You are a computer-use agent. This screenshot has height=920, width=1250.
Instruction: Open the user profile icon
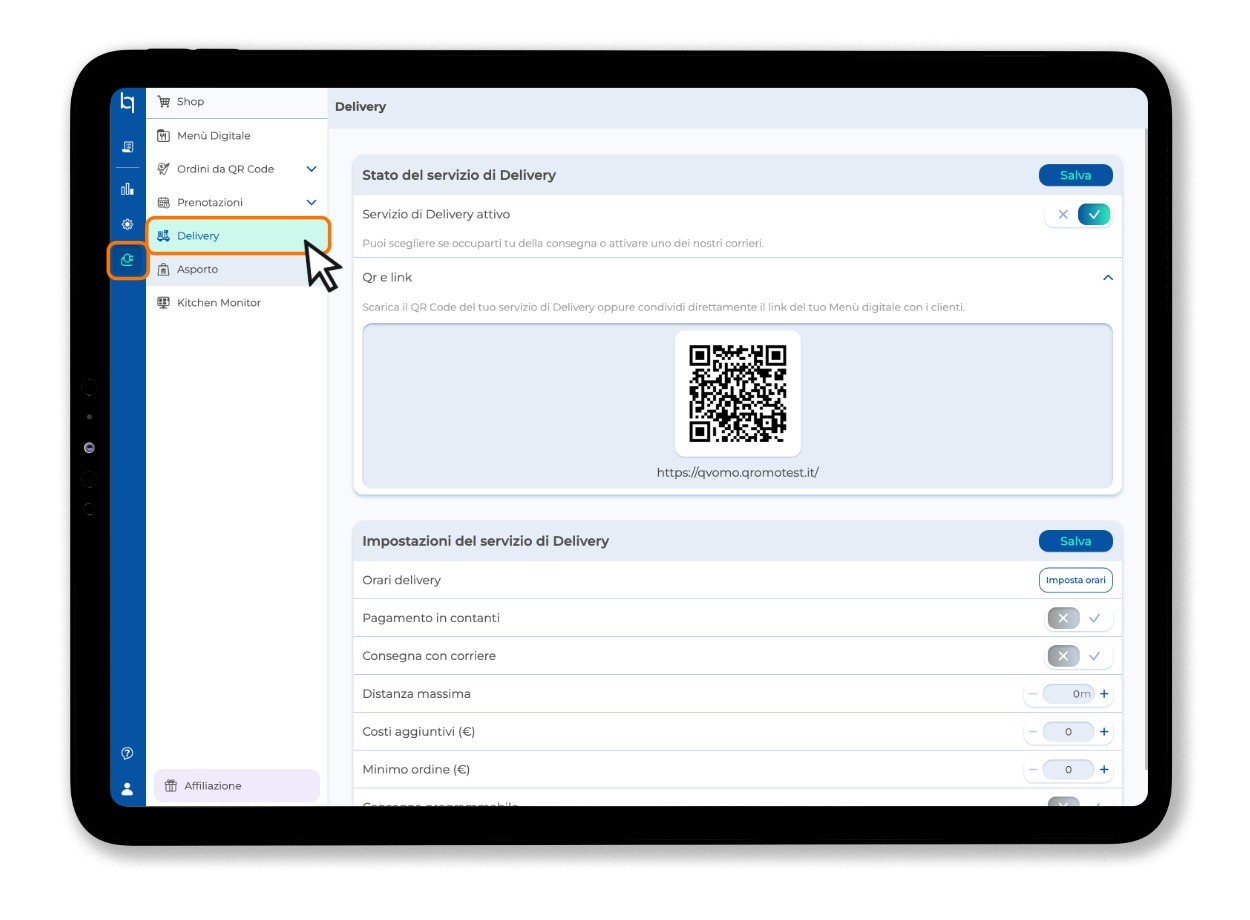tap(127, 789)
